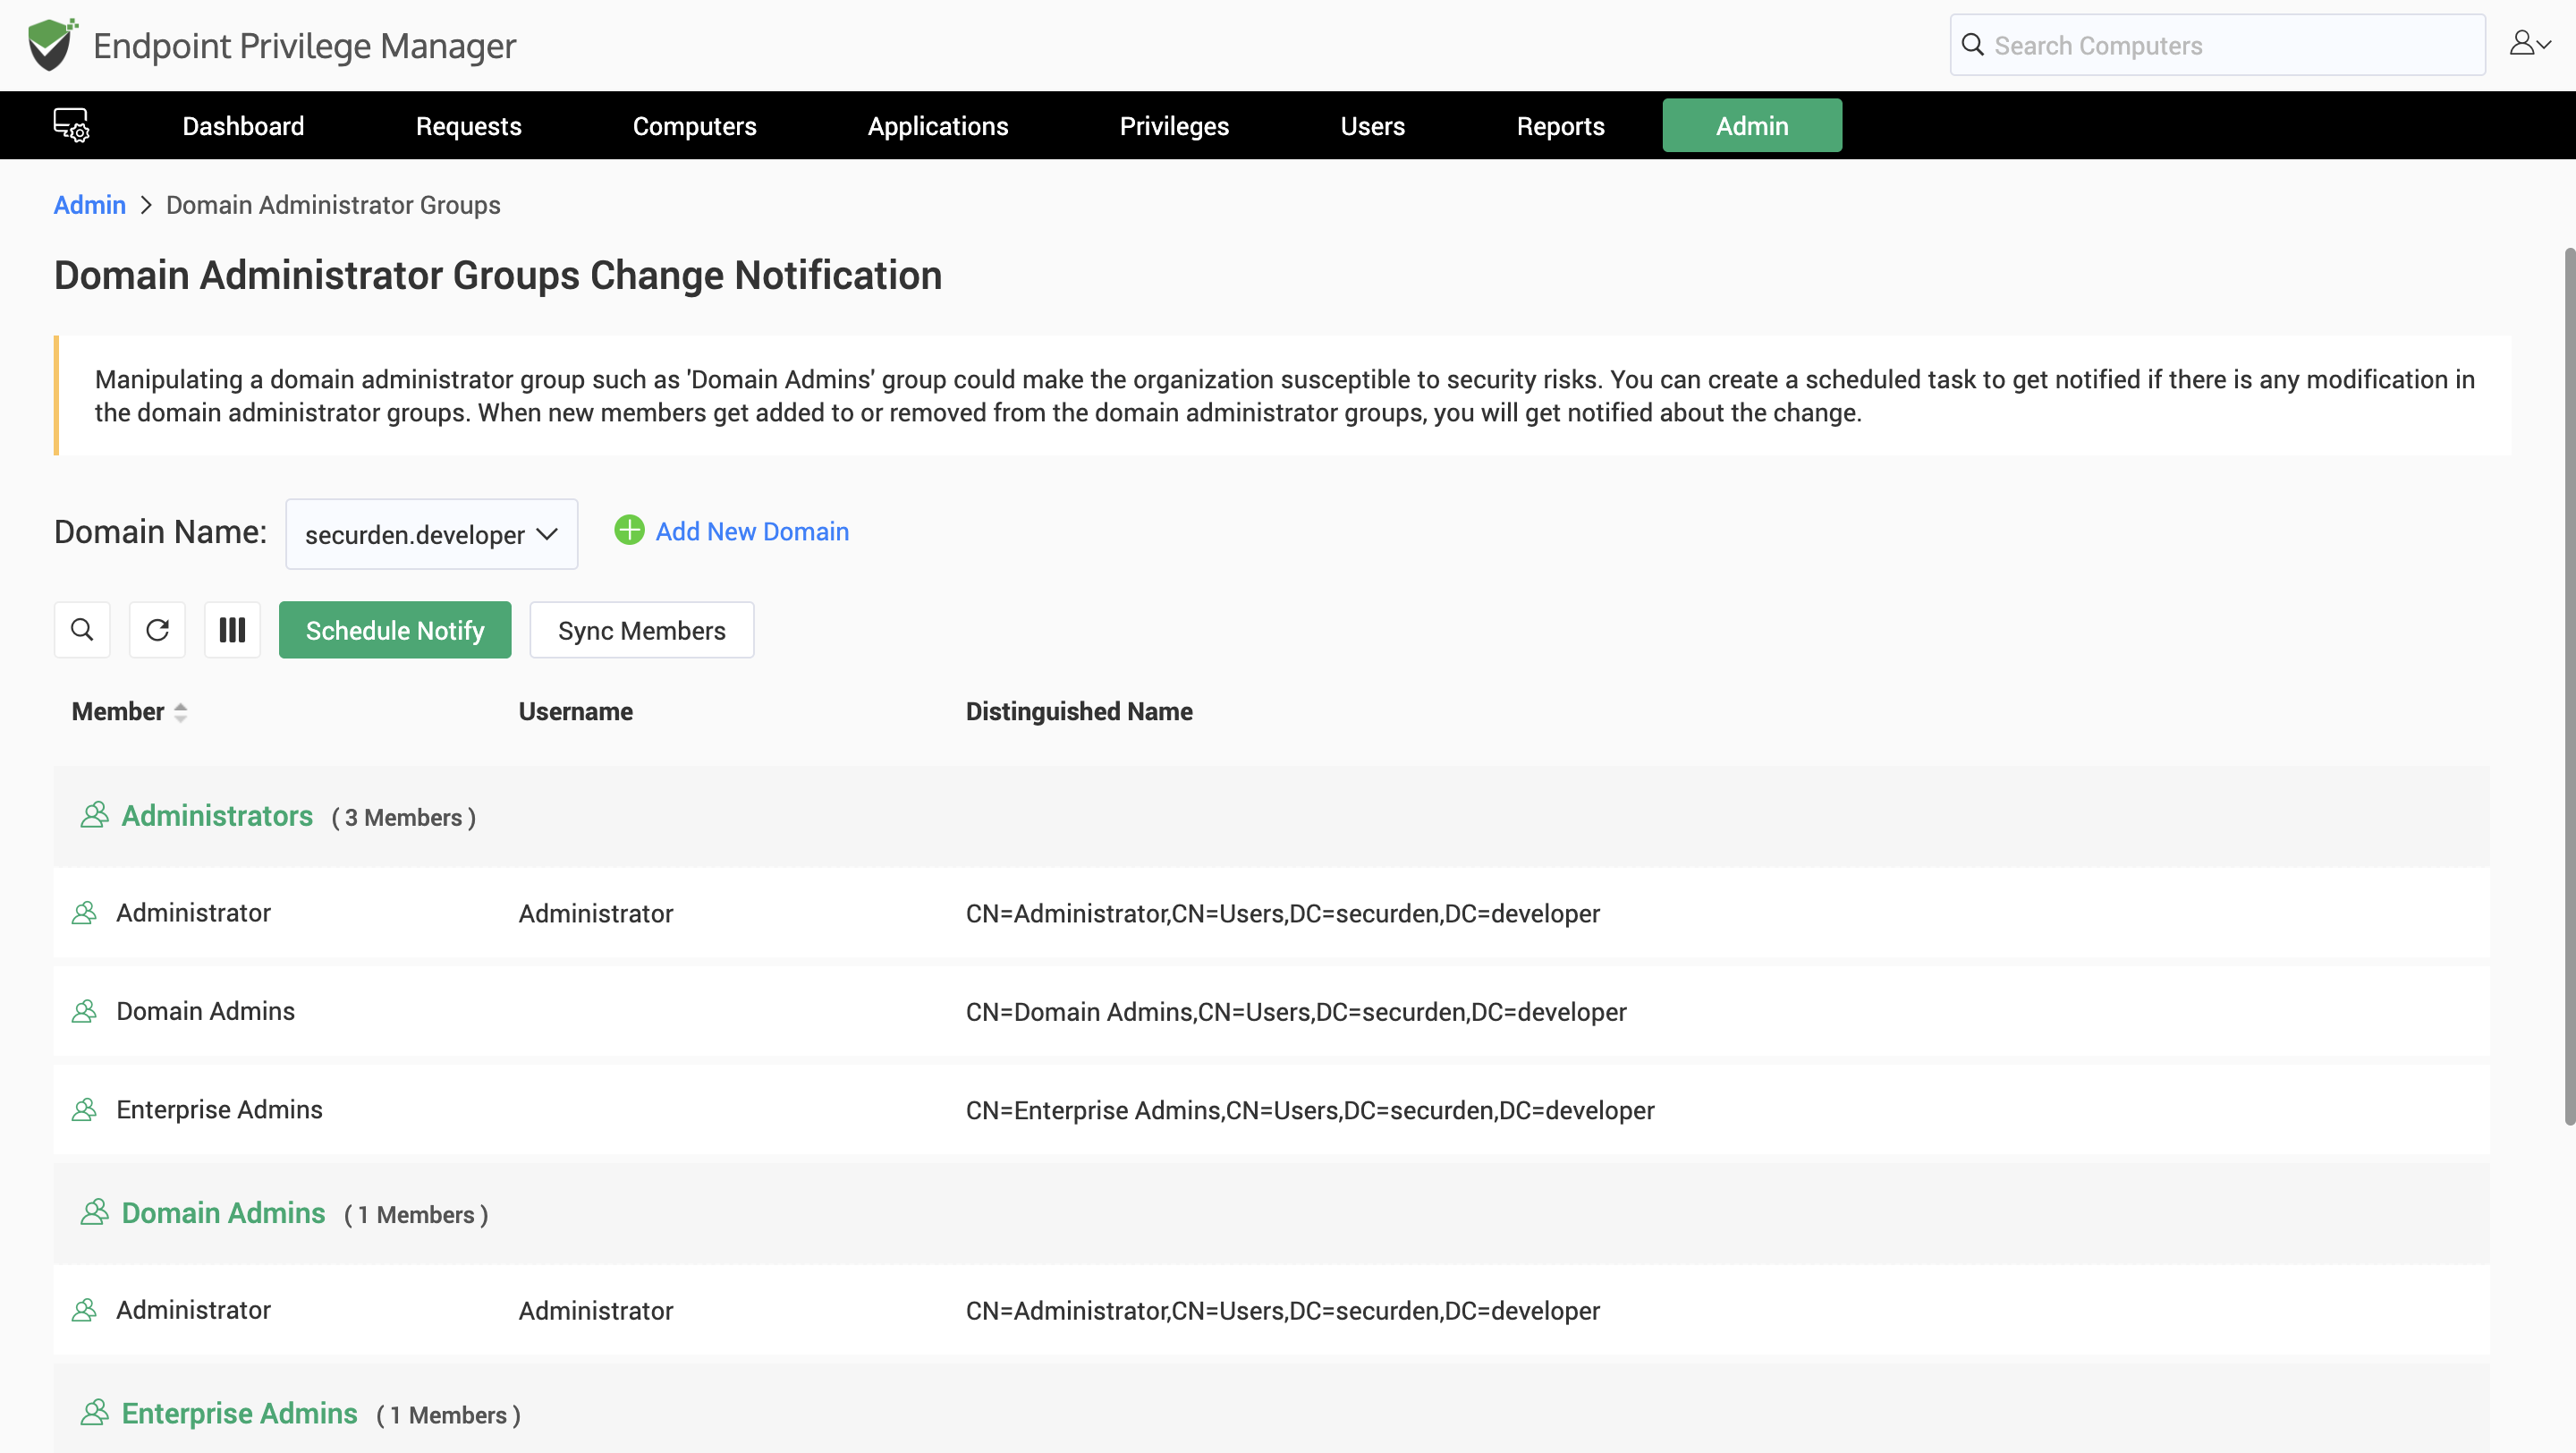Follow the Admin breadcrumb link

tap(89, 205)
